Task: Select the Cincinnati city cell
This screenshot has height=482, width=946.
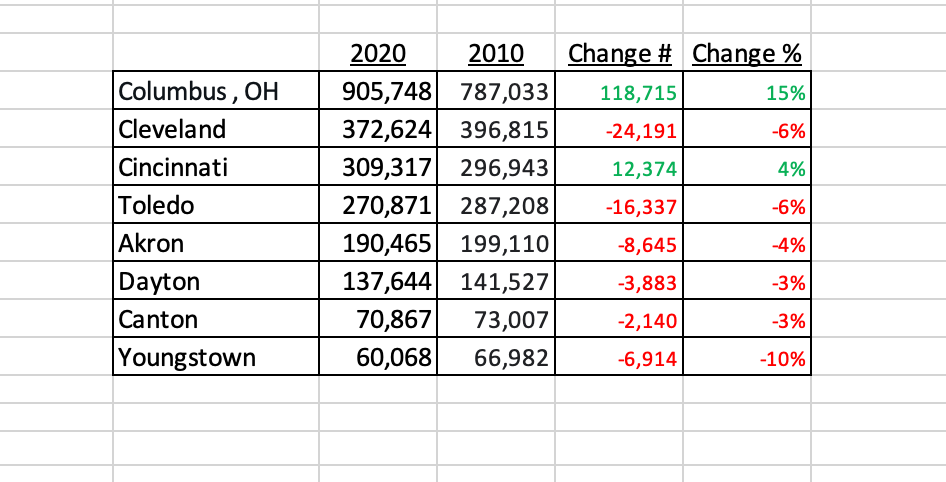Action: [216, 166]
